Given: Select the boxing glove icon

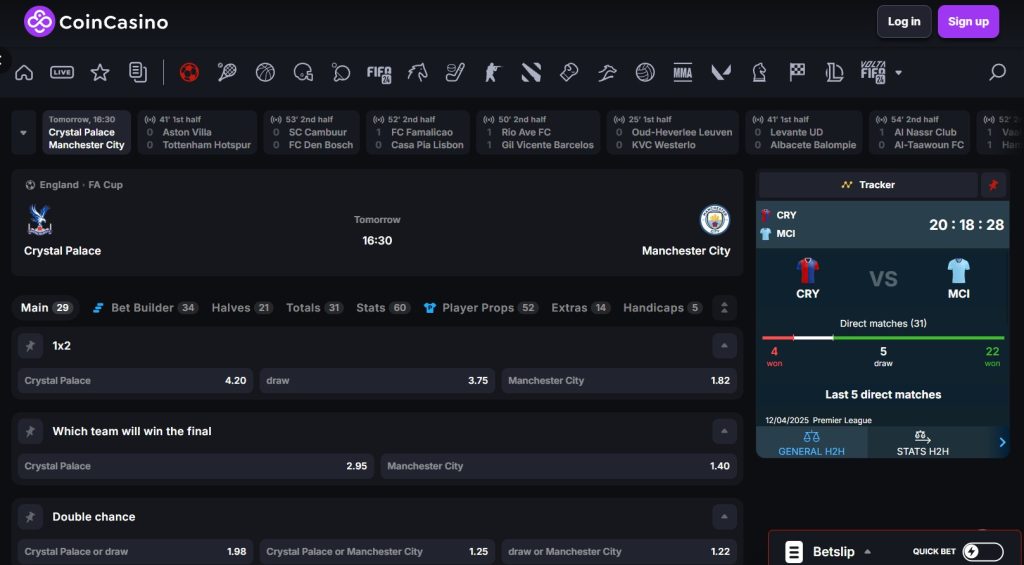Looking at the screenshot, I should tap(569, 73).
